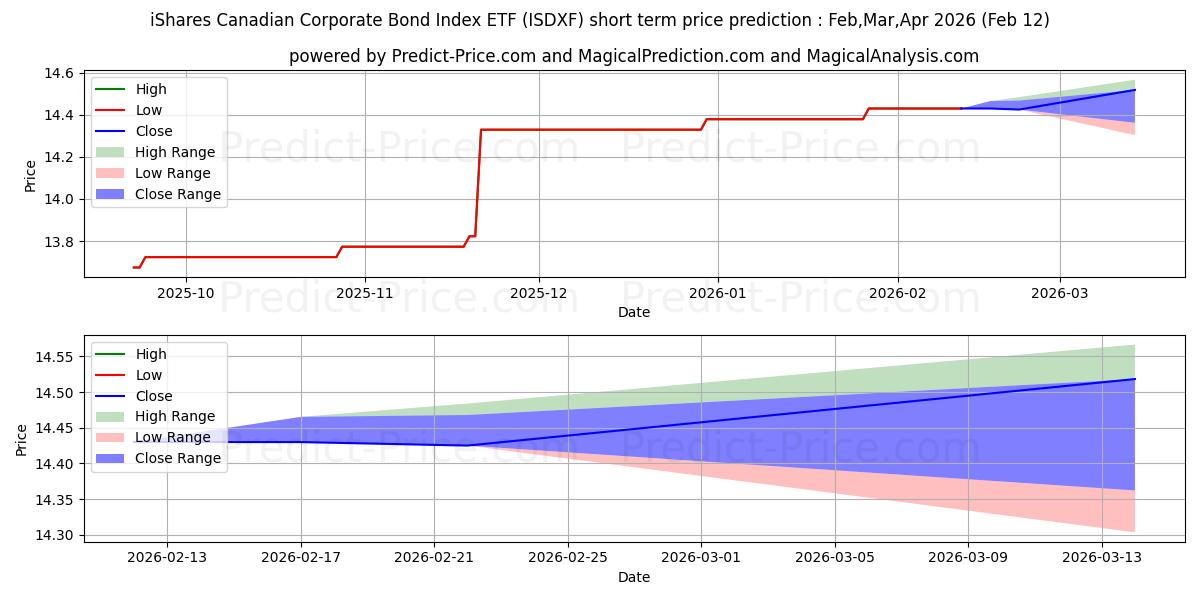Click the 2026-02-25 date tick on bottom chart
This screenshot has height=600, width=1200.
pyautogui.click(x=568, y=559)
